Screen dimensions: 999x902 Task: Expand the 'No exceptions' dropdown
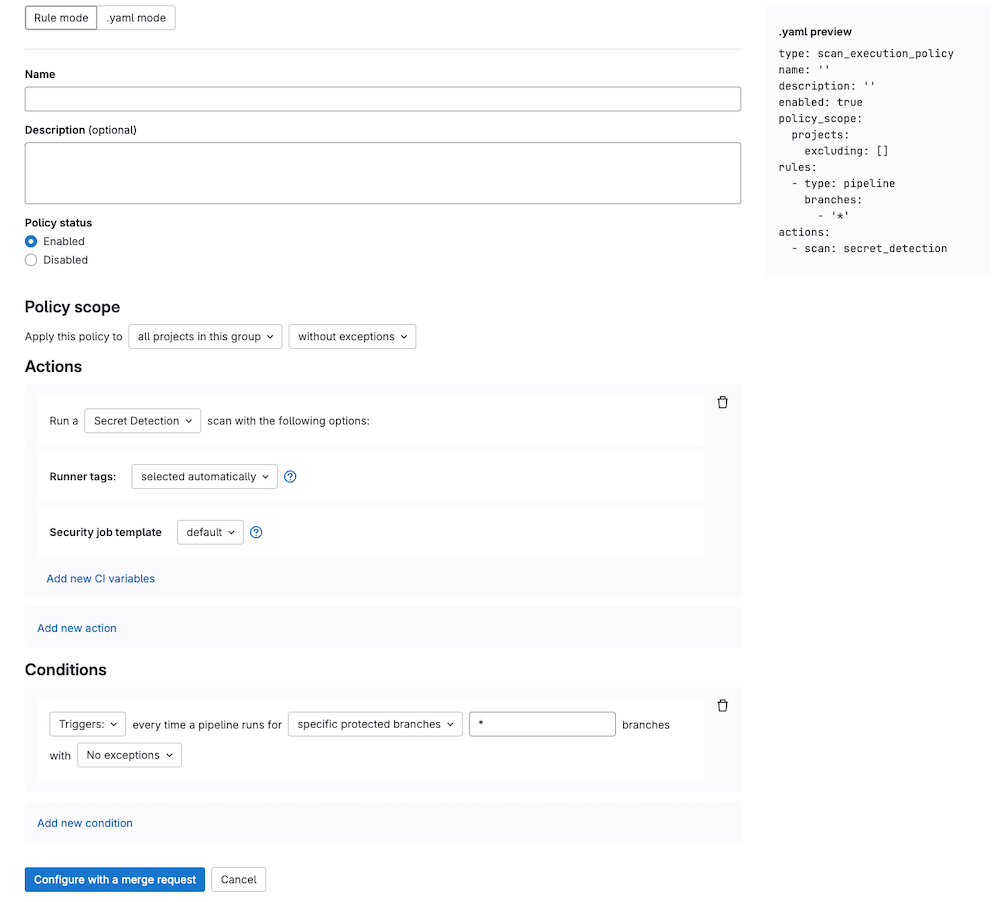(x=129, y=755)
